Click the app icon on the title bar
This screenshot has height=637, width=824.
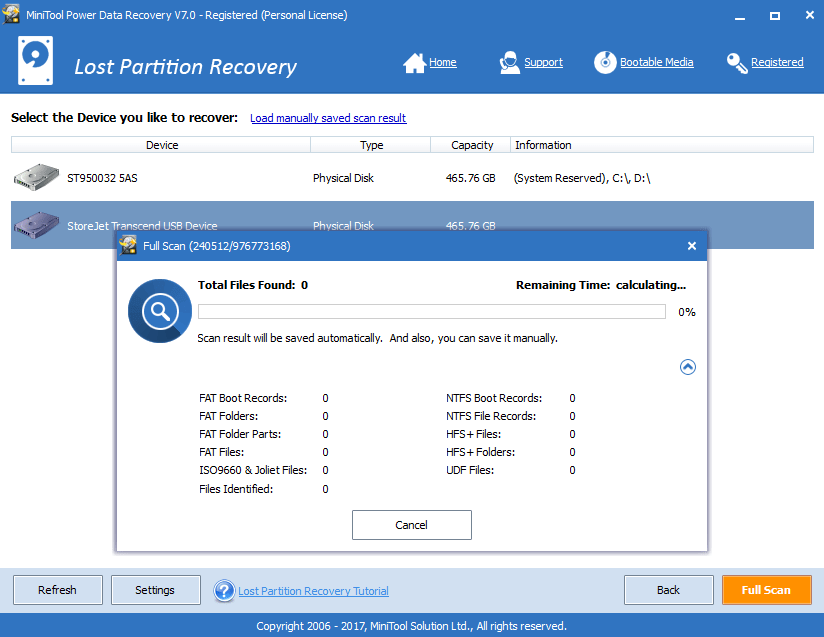[11, 14]
